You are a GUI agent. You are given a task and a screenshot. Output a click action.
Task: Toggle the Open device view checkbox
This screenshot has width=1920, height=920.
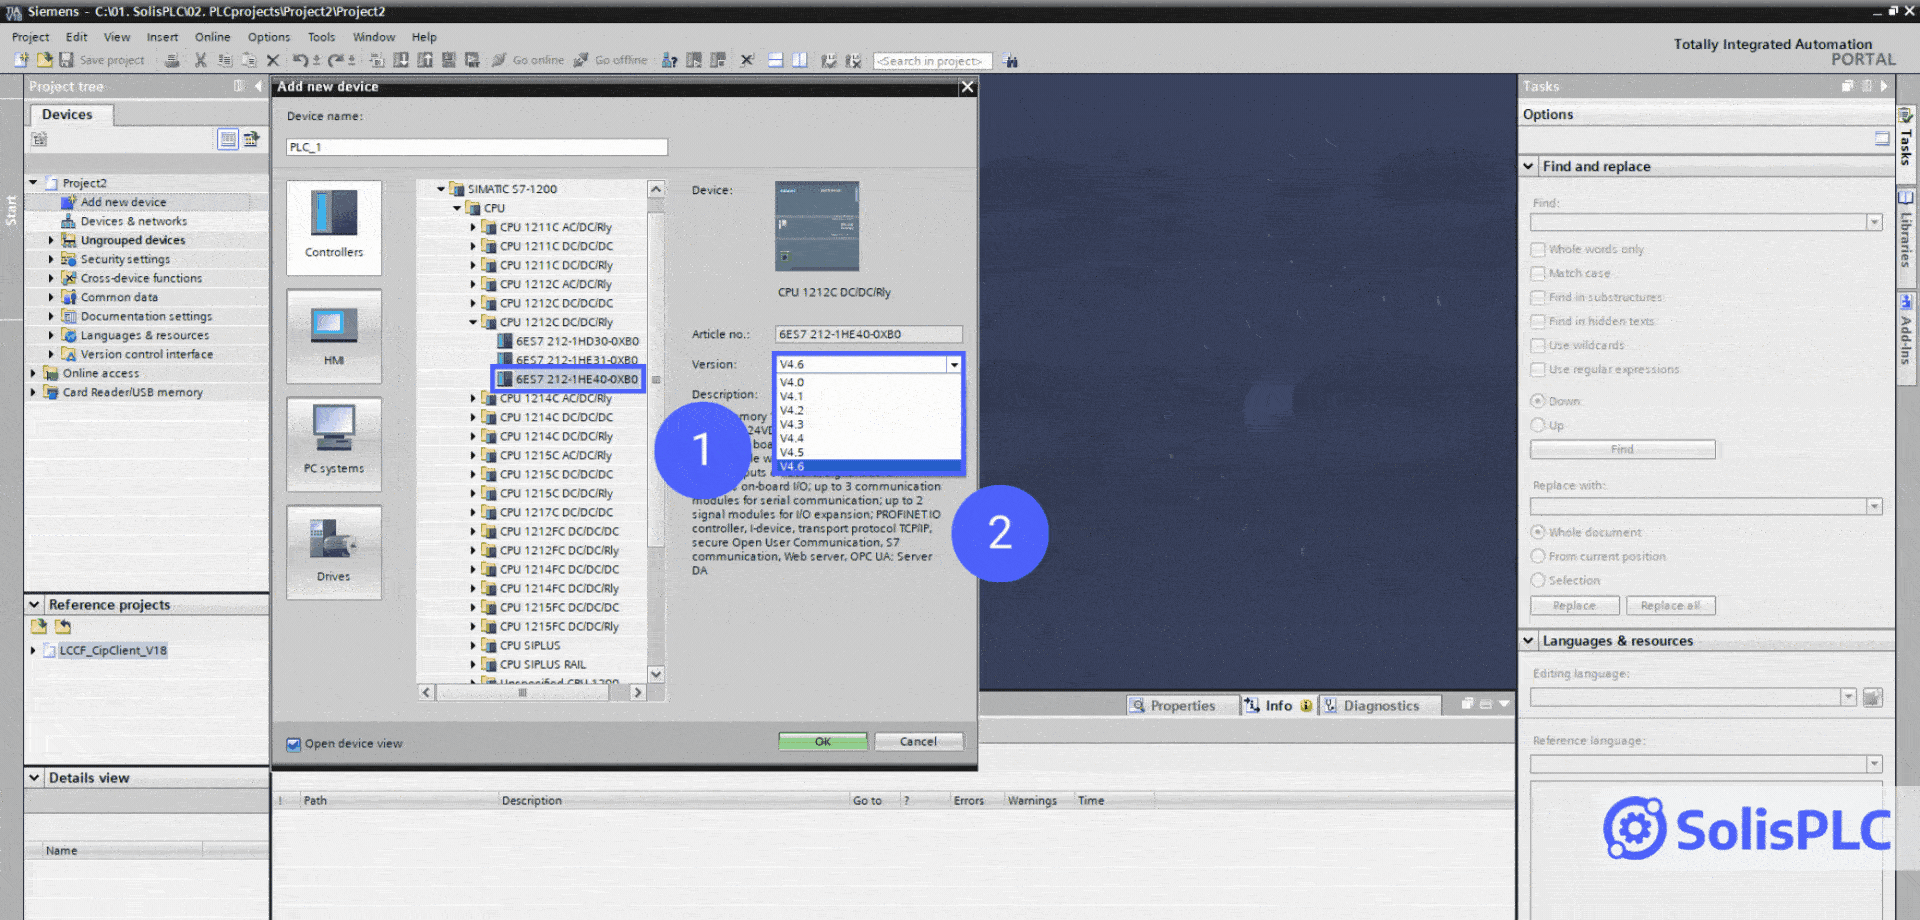pos(293,744)
